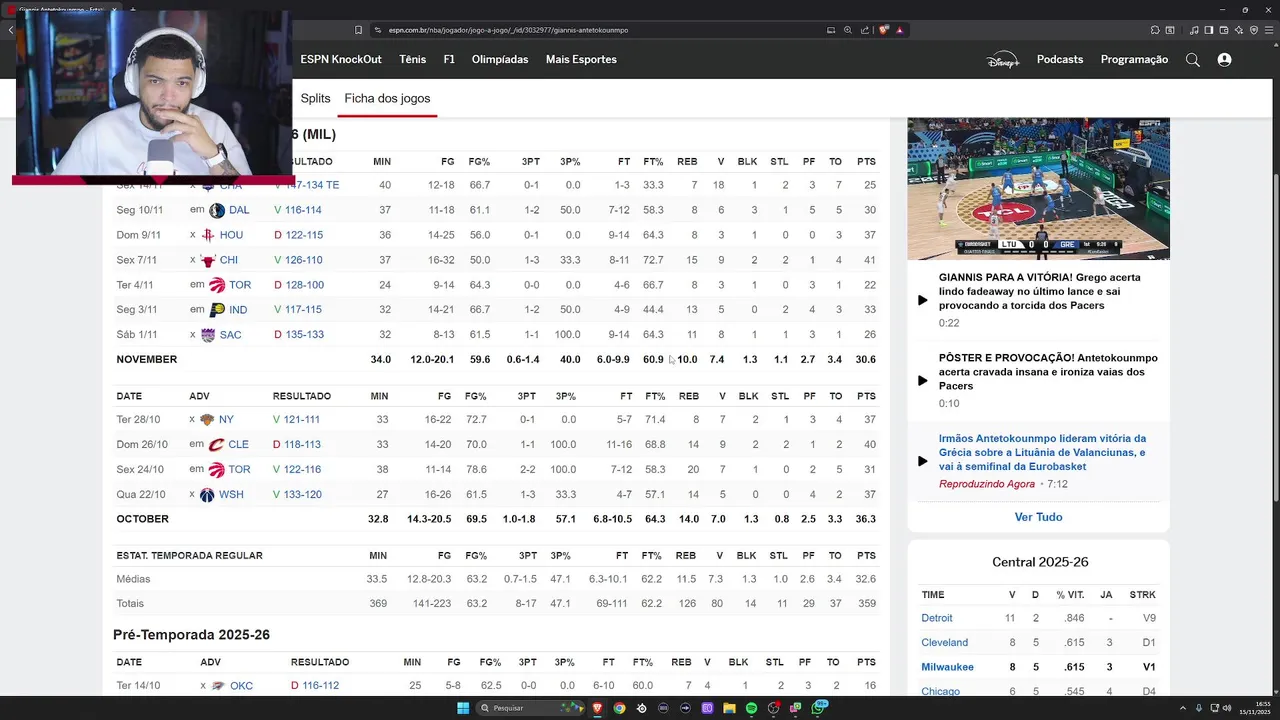Viewport: 1280px width, 720px height.
Task: Open the ESPN search magnifier icon
Action: pos(1192,60)
